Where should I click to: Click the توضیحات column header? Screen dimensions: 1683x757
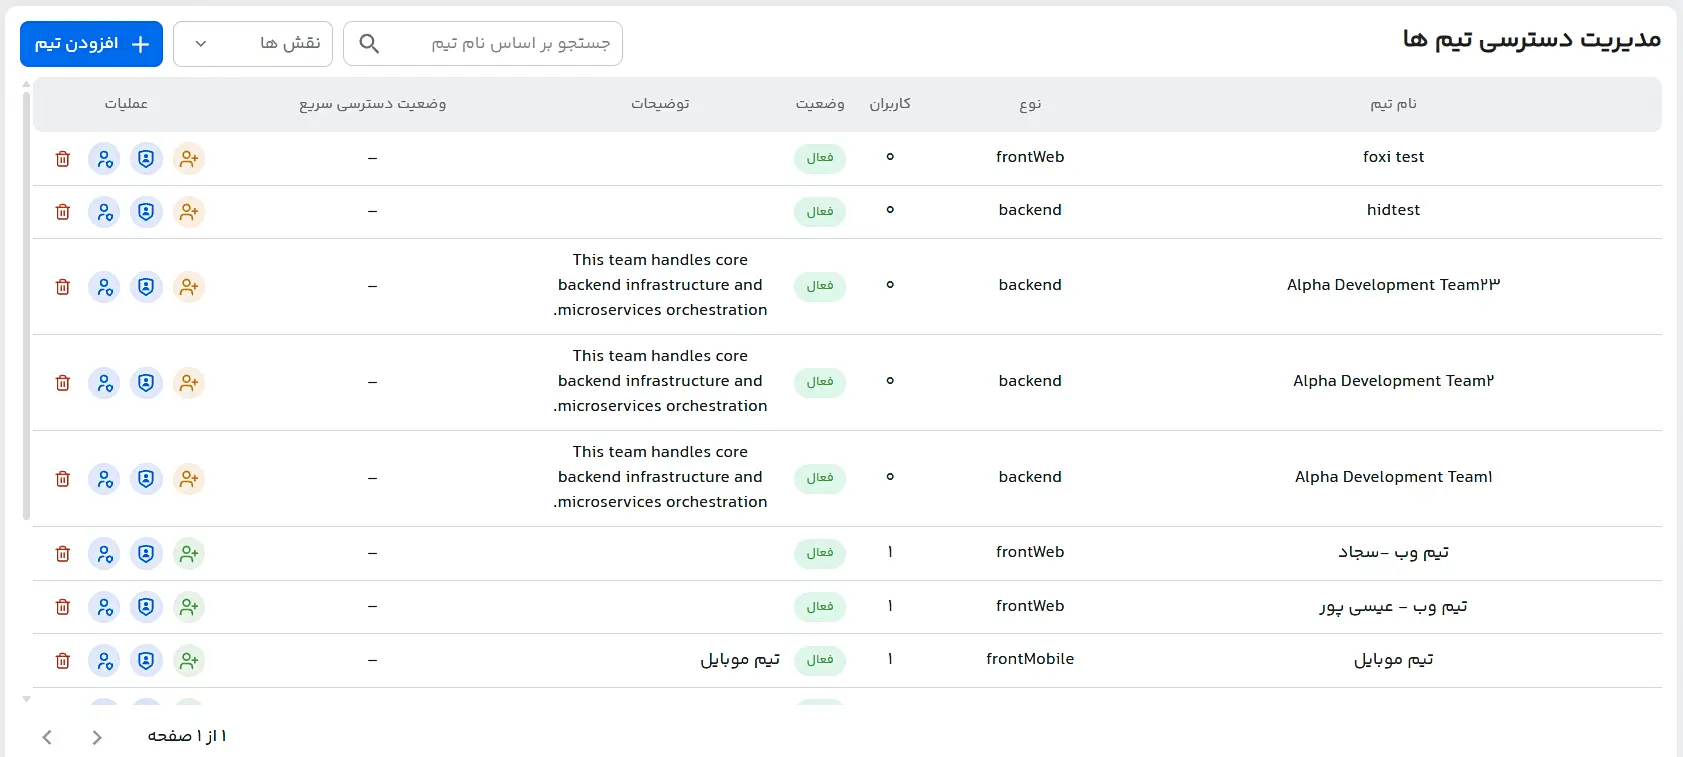click(660, 104)
